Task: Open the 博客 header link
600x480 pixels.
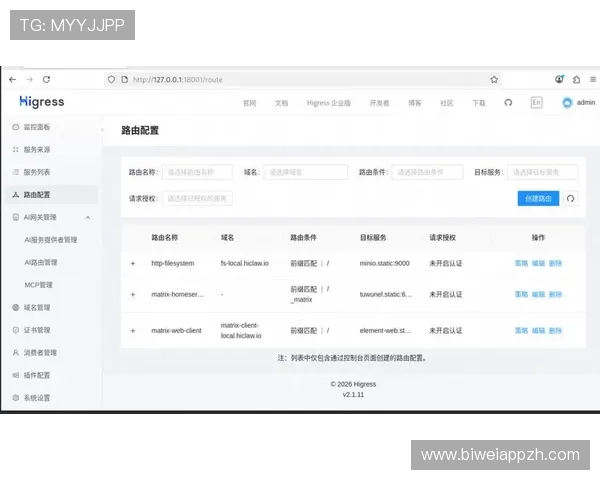Action: coord(415,103)
